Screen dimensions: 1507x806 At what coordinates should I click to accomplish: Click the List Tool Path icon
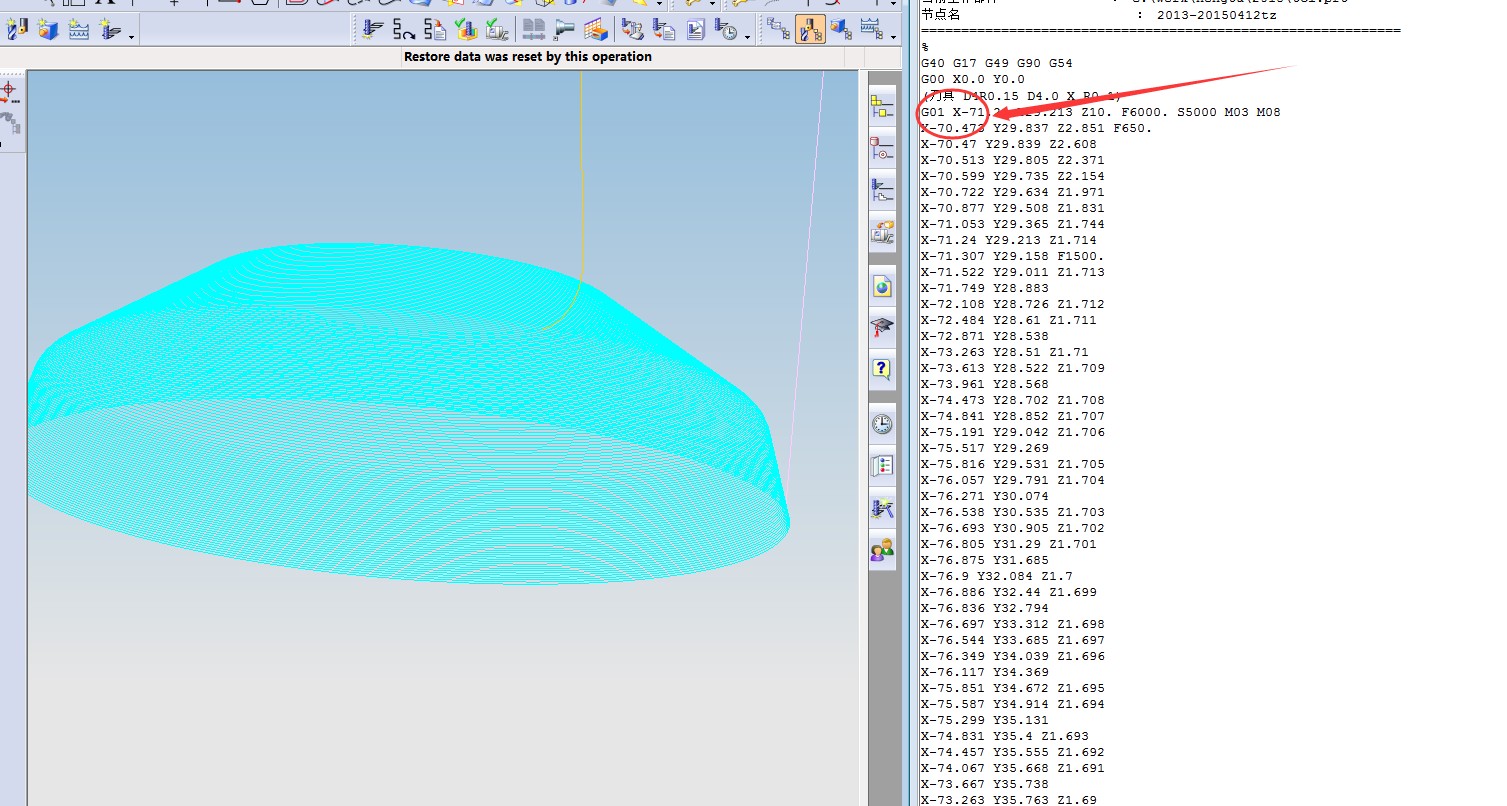[435, 30]
